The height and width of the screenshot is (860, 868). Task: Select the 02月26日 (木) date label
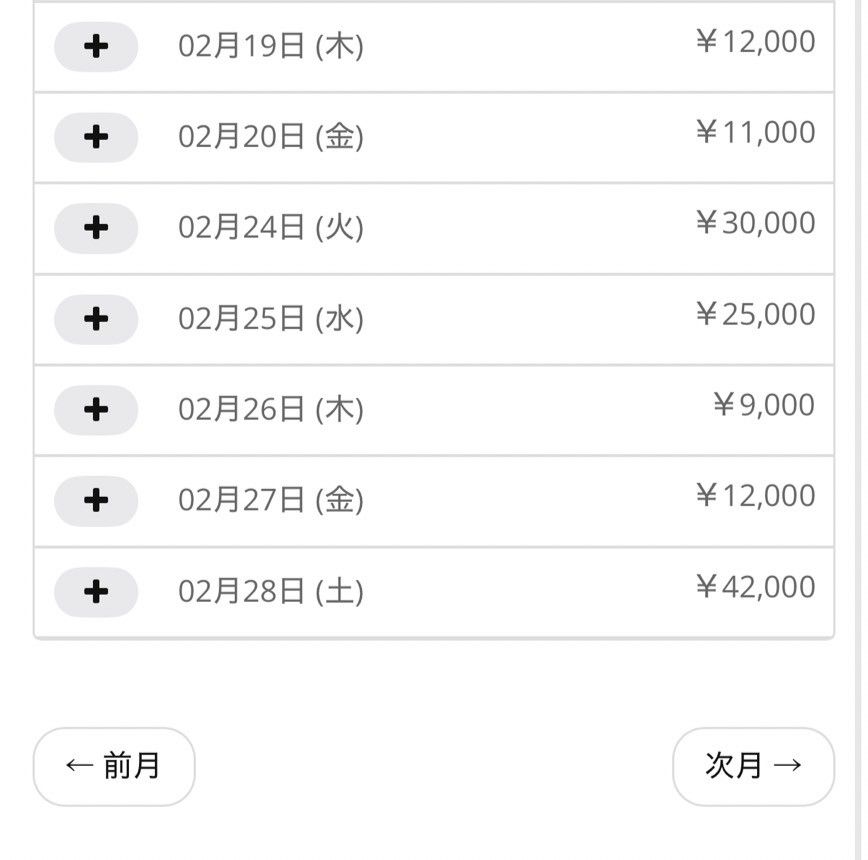tap(271, 410)
